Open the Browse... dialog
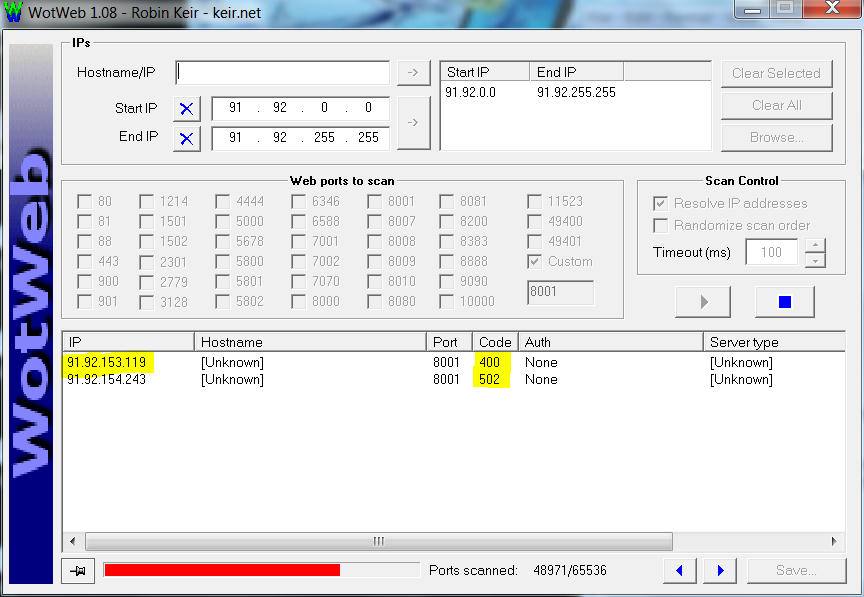Viewport: 864px width, 597px height. (776, 137)
